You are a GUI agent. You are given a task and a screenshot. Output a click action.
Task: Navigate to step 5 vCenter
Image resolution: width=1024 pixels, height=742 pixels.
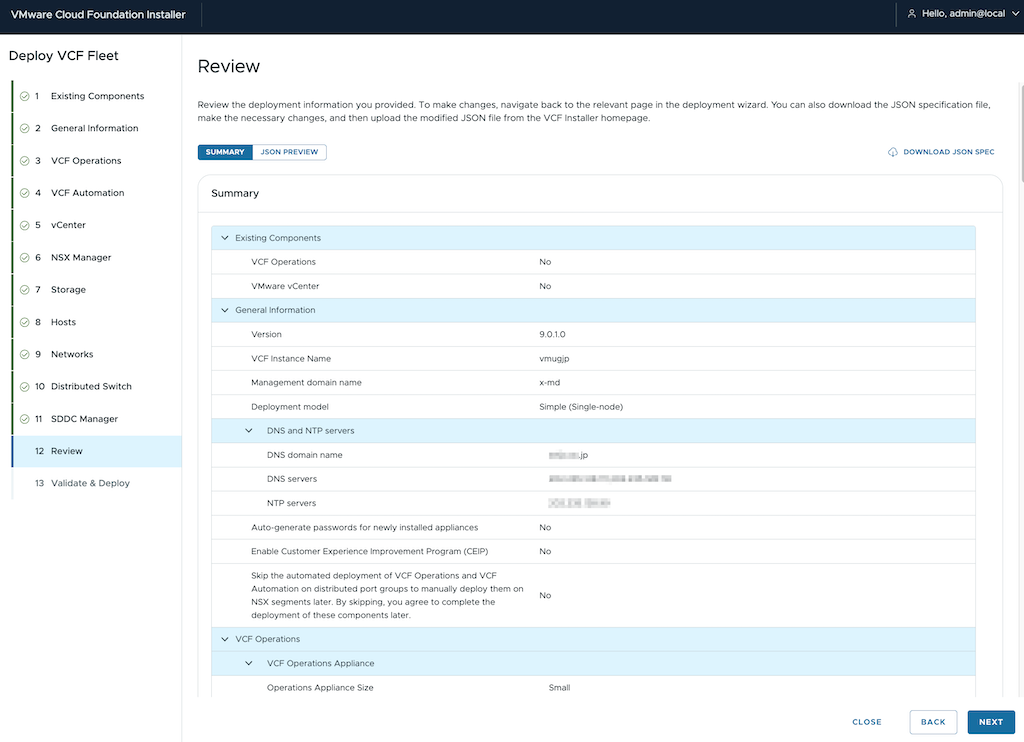[97, 225]
